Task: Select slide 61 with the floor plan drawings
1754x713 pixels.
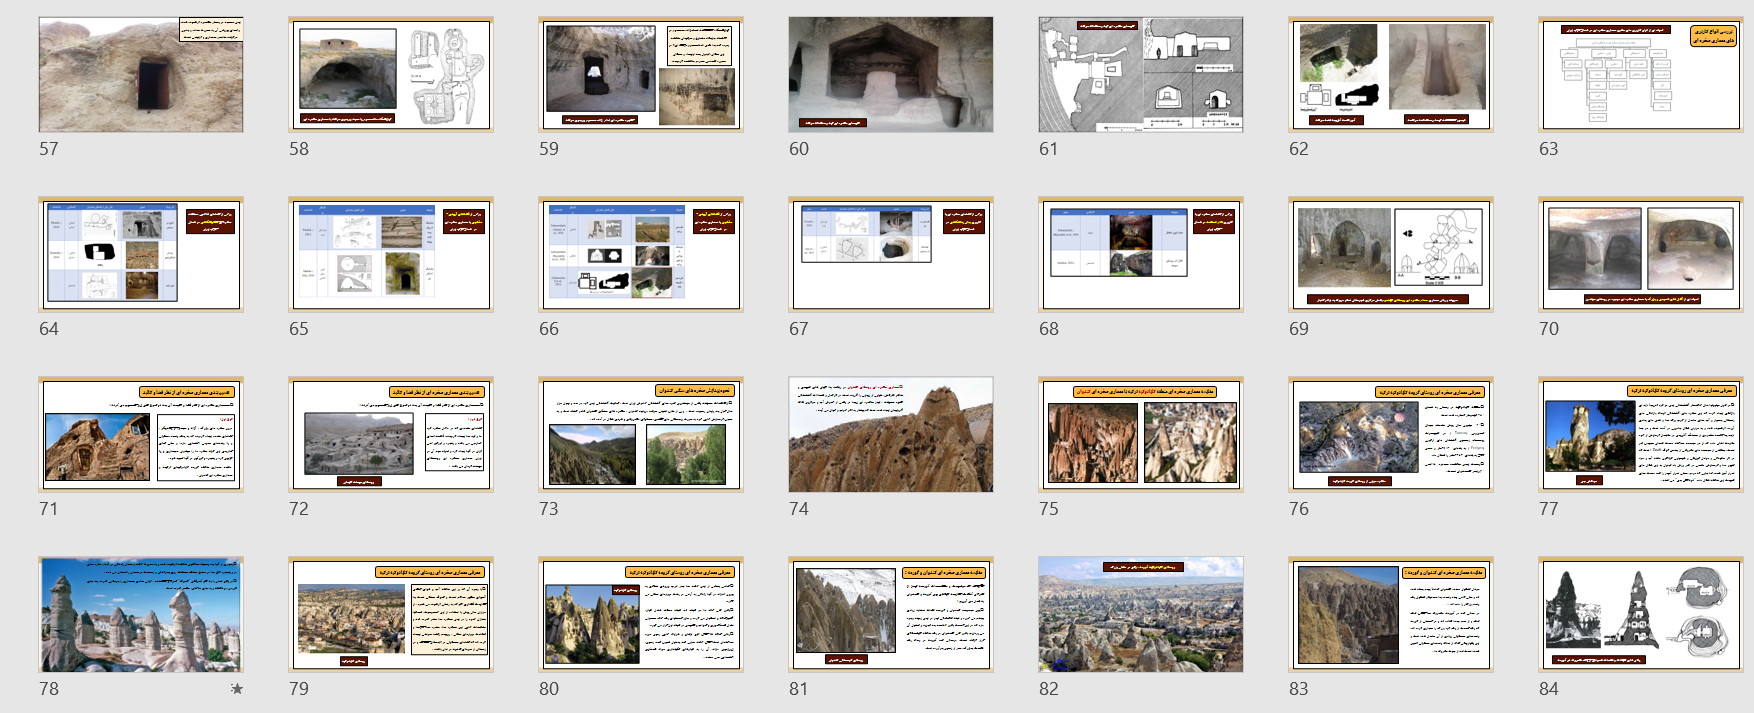Action: tap(1141, 74)
